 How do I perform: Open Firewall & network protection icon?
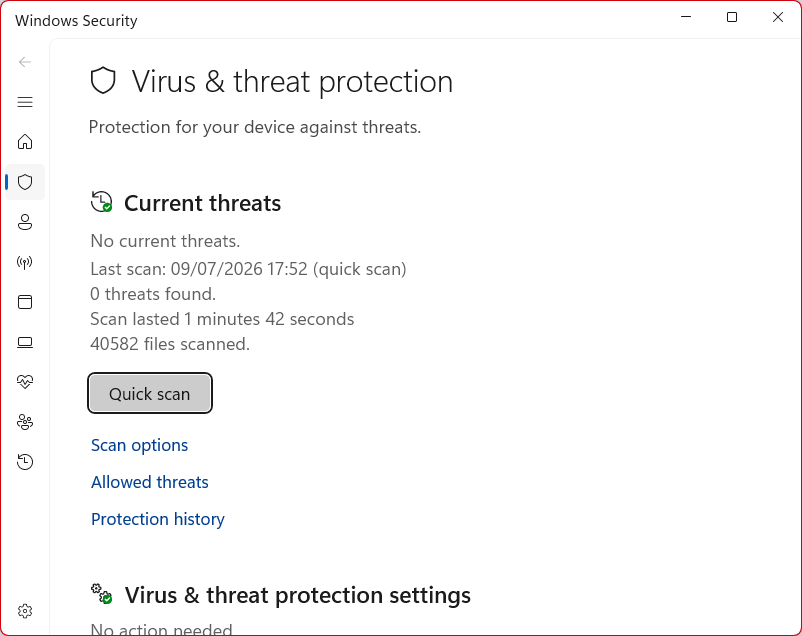pyautogui.click(x=25, y=262)
